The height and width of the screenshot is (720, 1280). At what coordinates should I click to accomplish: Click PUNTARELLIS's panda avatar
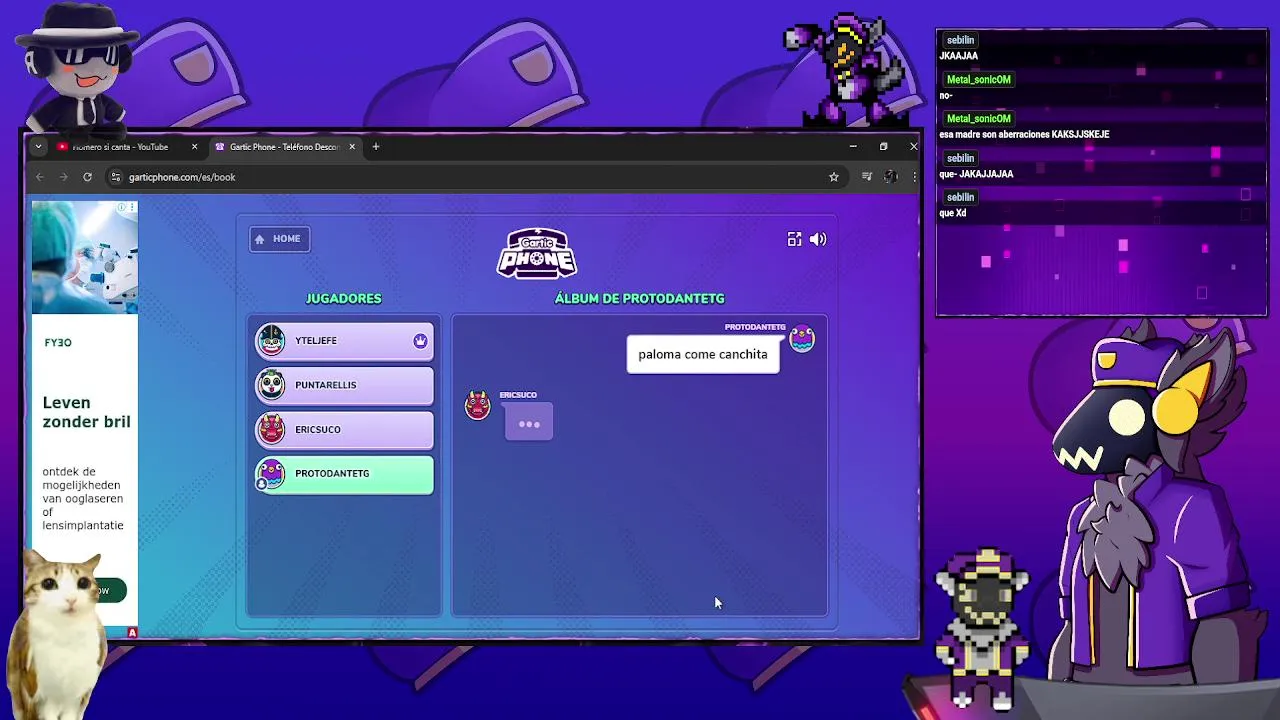pos(271,385)
